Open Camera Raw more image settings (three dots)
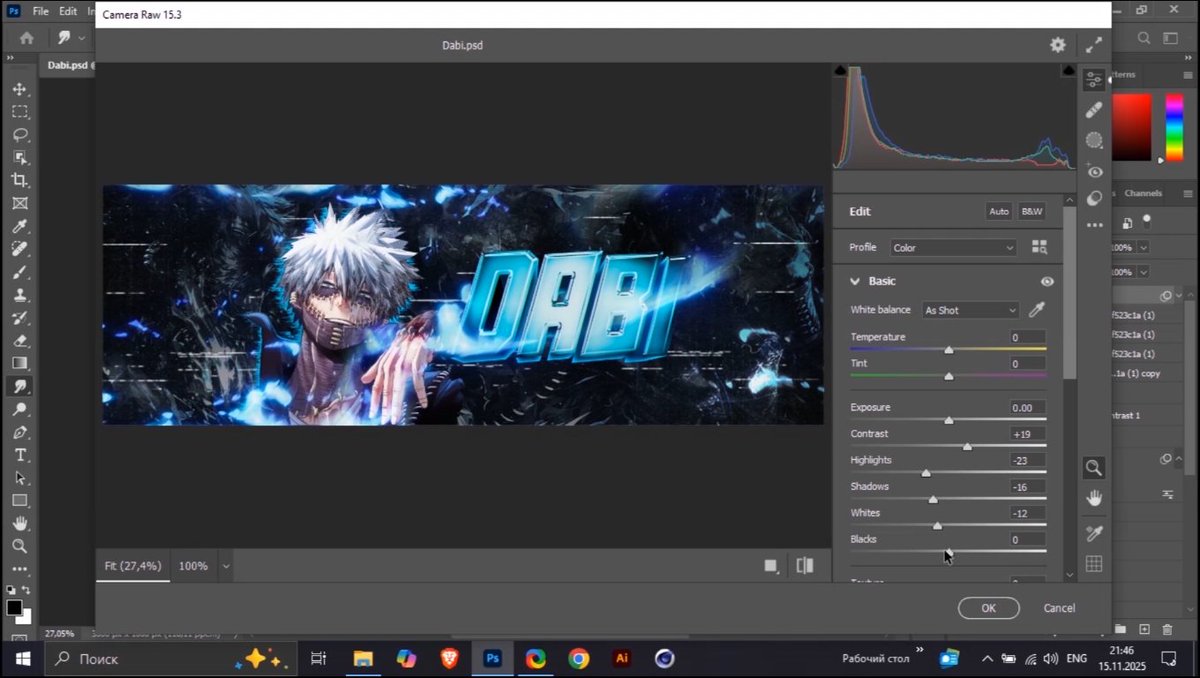This screenshot has height=678, width=1200. click(x=1094, y=225)
